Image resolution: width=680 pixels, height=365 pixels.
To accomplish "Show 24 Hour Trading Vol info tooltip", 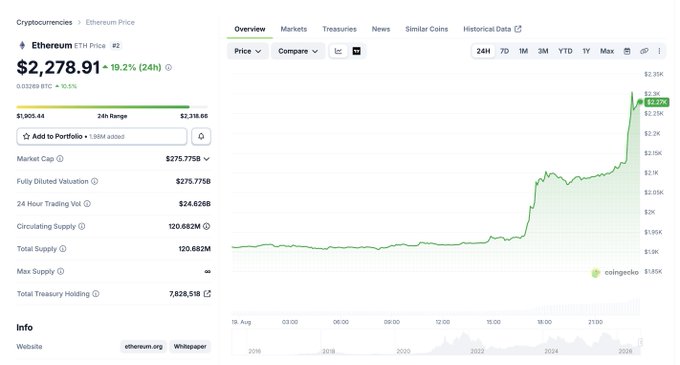I will pyautogui.click(x=87, y=204).
